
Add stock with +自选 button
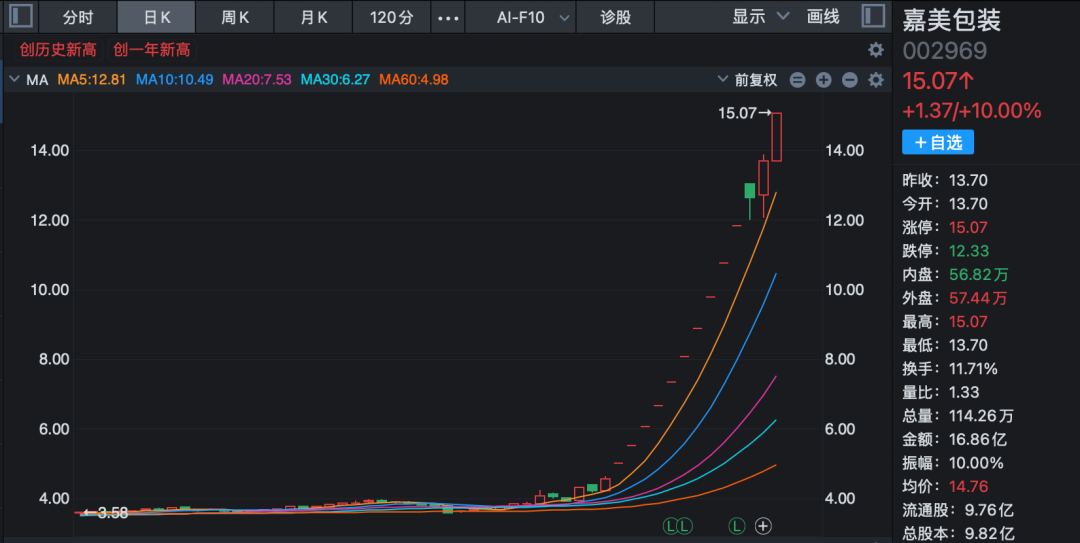pyautogui.click(x=937, y=143)
